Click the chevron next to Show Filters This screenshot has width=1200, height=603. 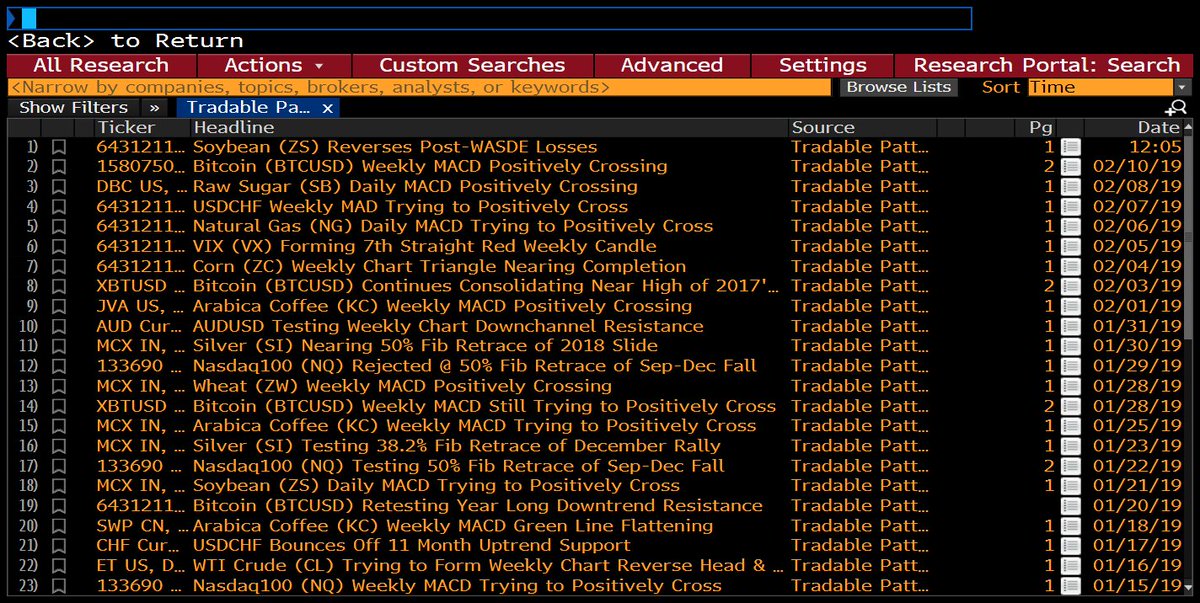coord(153,107)
